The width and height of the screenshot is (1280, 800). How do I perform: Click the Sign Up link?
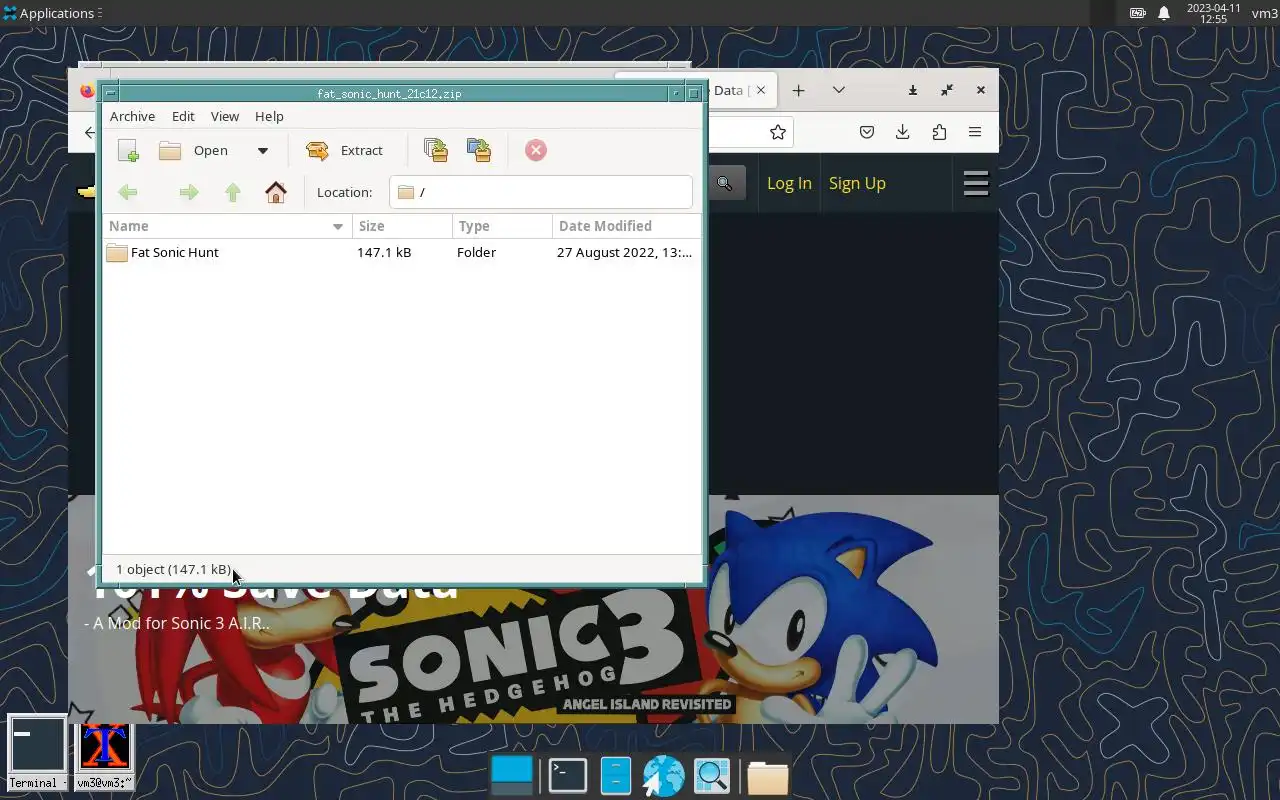coord(857,183)
